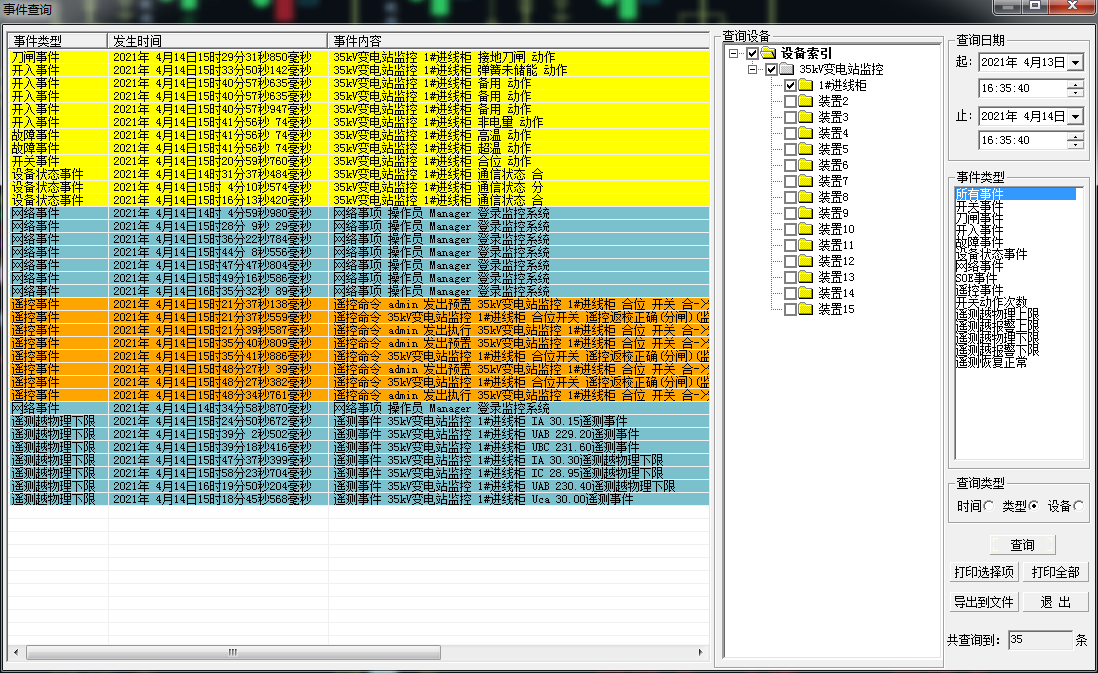Select 遥控事件 in event type list
1098x673 pixels.
(979, 290)
